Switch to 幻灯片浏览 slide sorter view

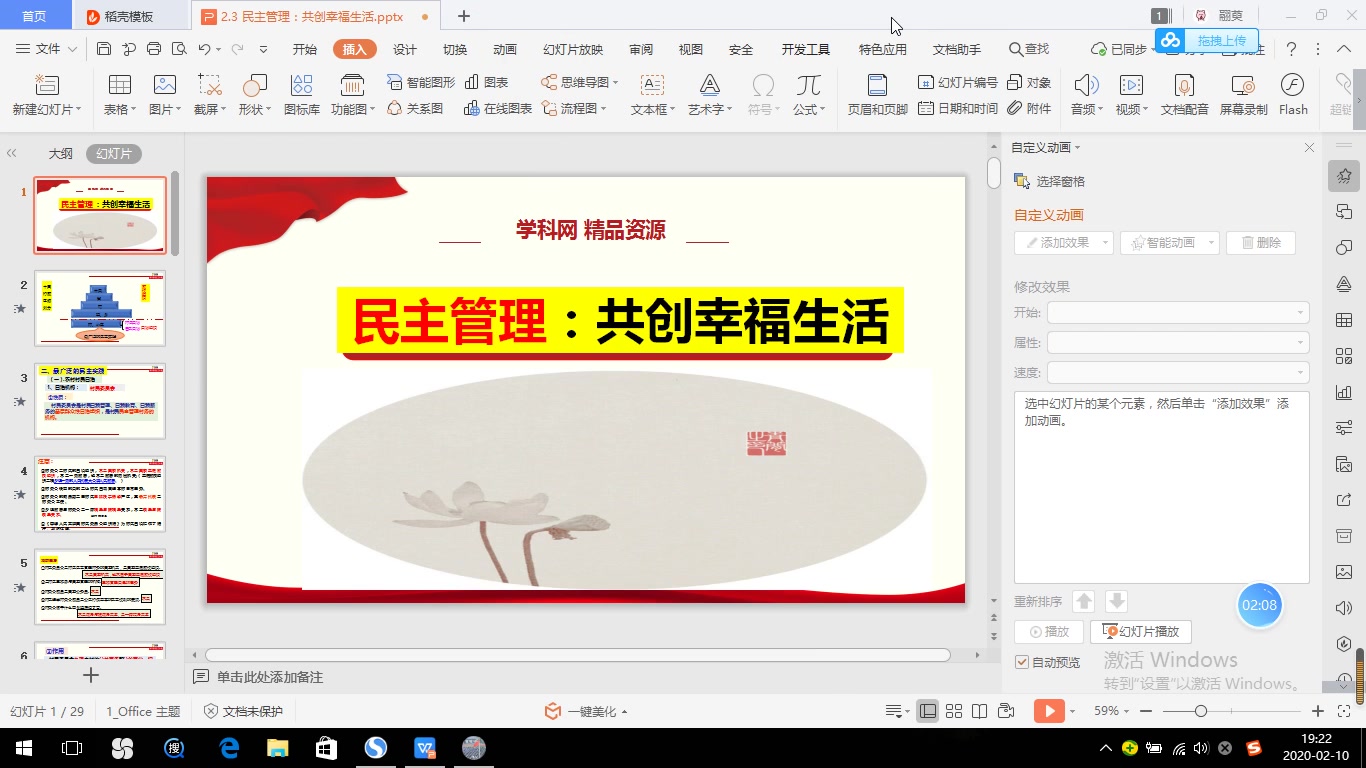coord(954,711)
